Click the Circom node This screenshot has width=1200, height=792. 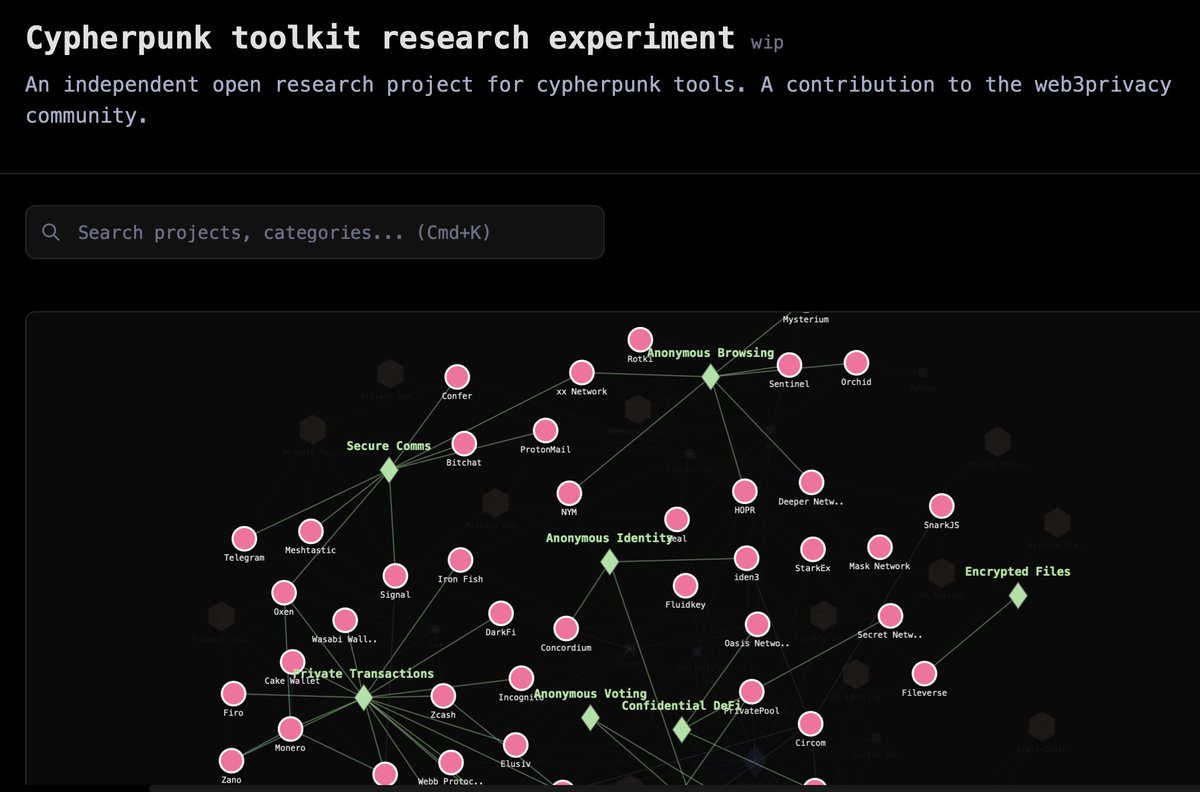point(810,724)
